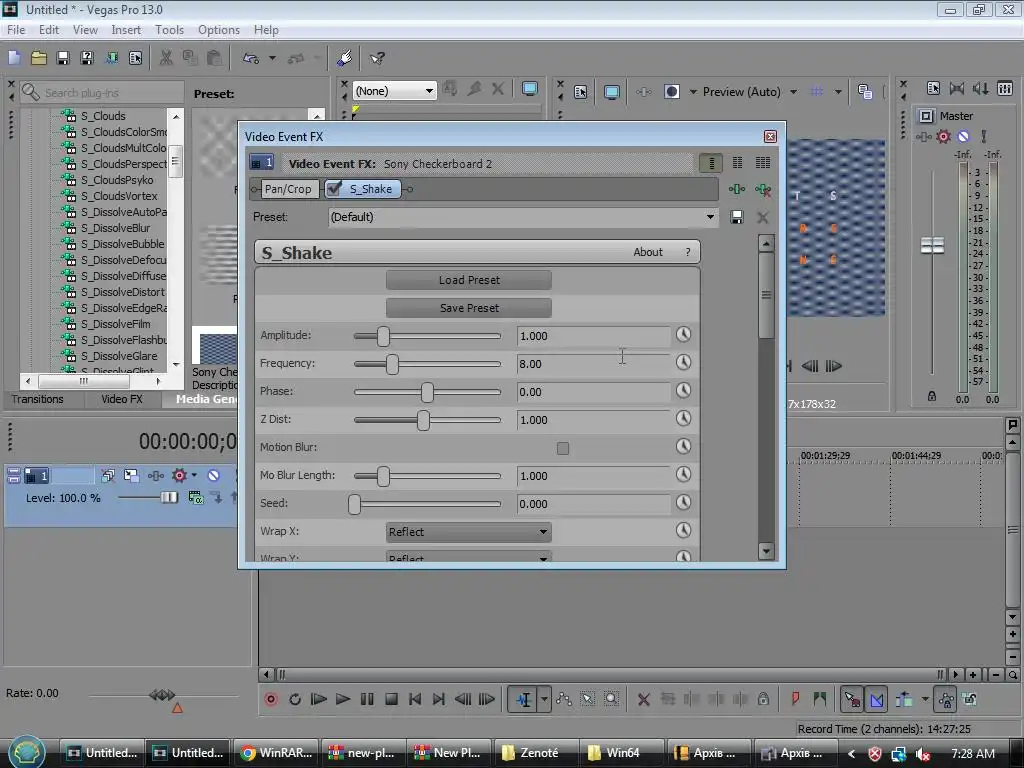Click the Record button in transport bar
Image resolution: width=1024 pixels, height=768 pixels.
[x=270, y=699]
